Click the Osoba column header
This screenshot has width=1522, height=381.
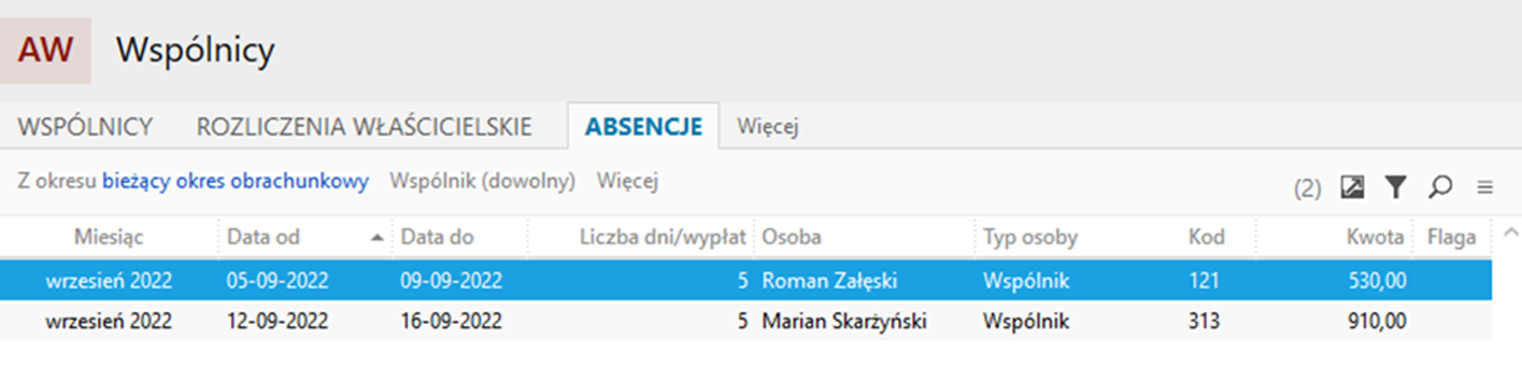pos(865,238)
